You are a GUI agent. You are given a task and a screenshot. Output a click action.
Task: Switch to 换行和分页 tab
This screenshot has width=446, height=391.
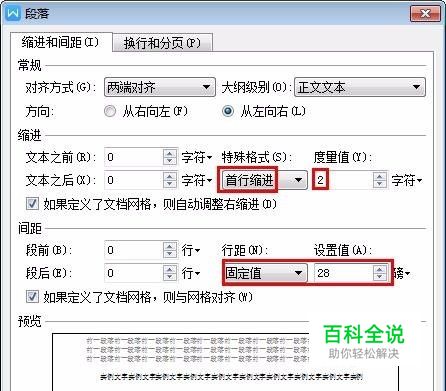tap(162, 43)
